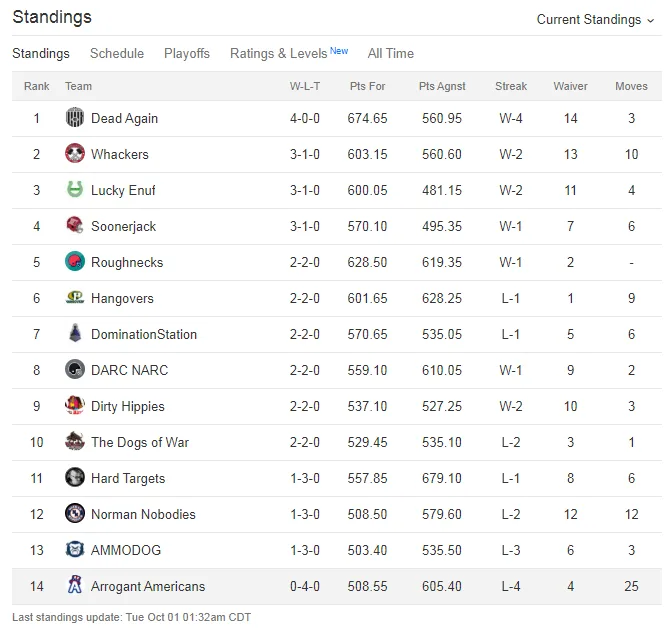Click the DARC NARC gray helmet icon
The image size is (666, 629).
point(75,370)
